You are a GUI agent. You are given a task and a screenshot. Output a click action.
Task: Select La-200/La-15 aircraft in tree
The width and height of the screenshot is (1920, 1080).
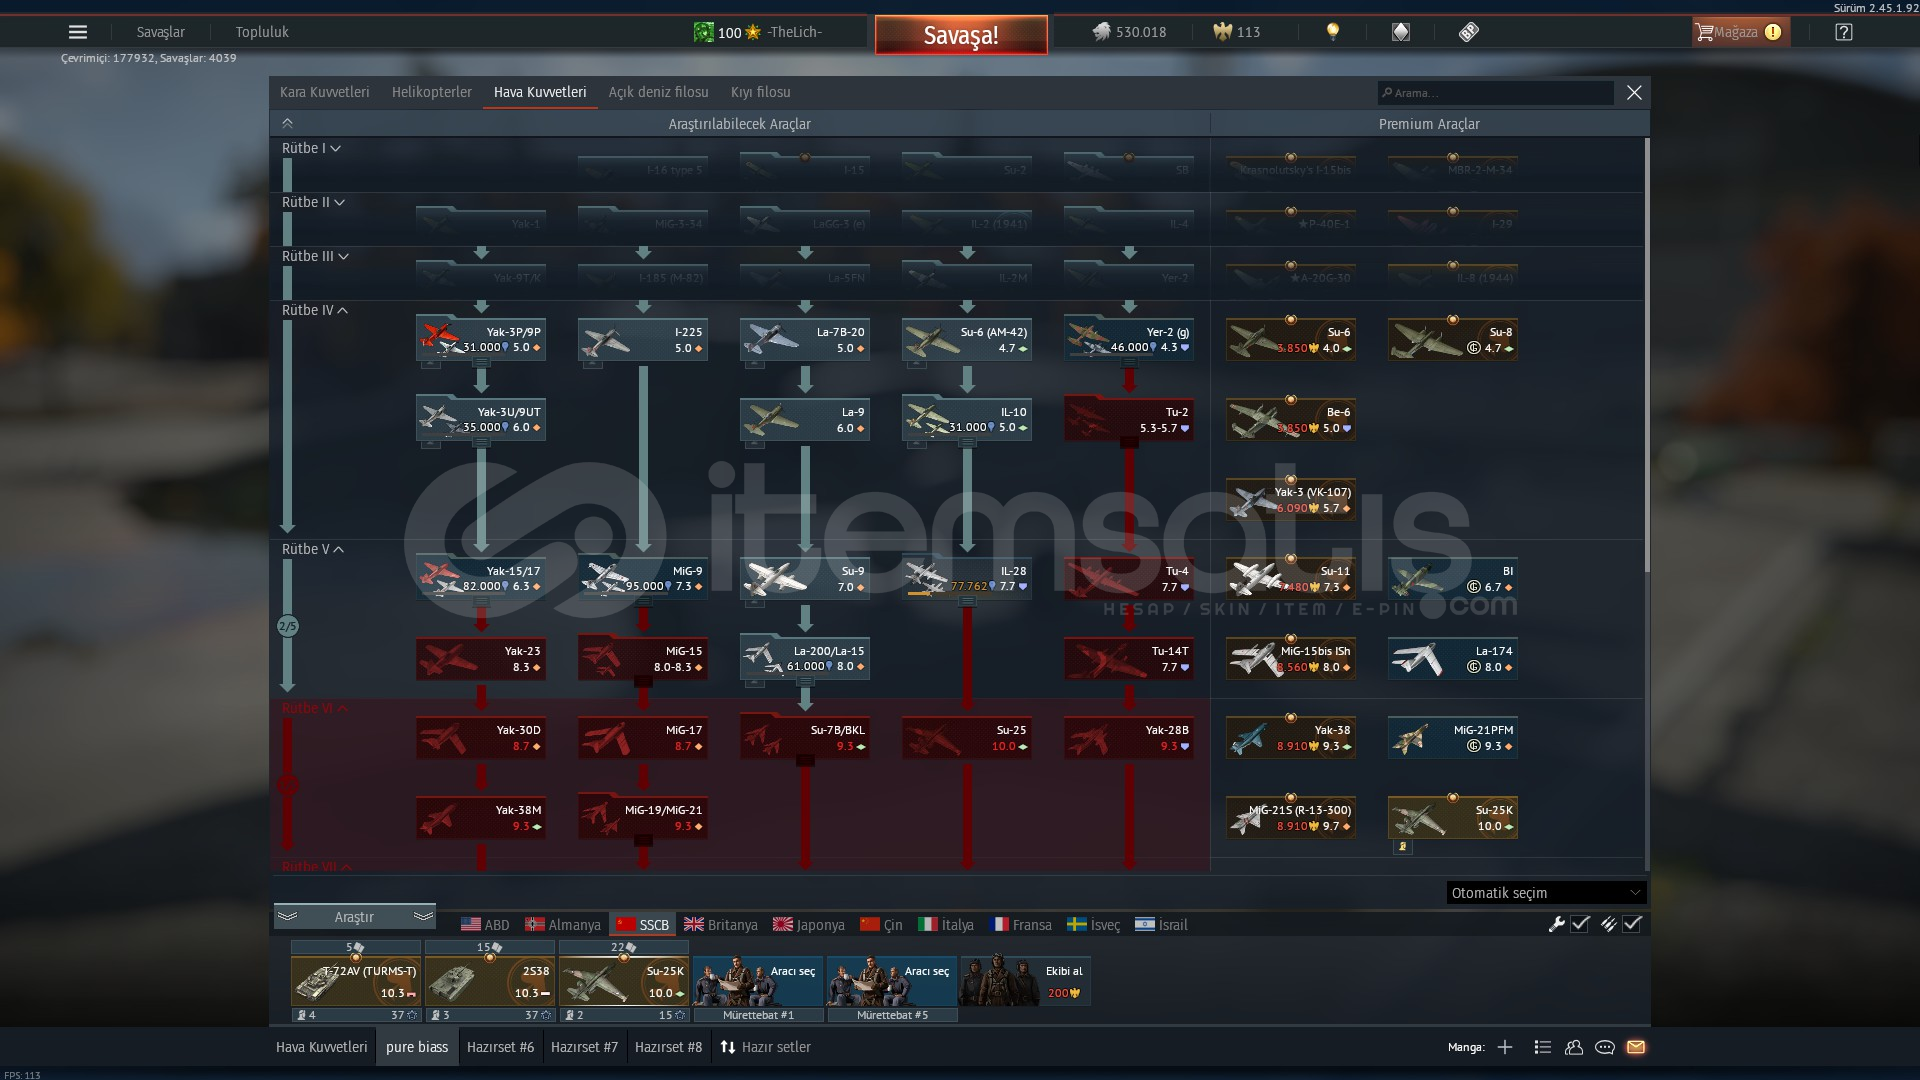[805, 658]
